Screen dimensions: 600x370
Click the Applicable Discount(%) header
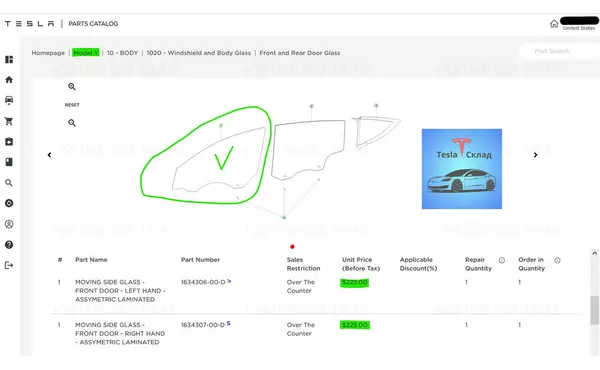tap(418, 264)
